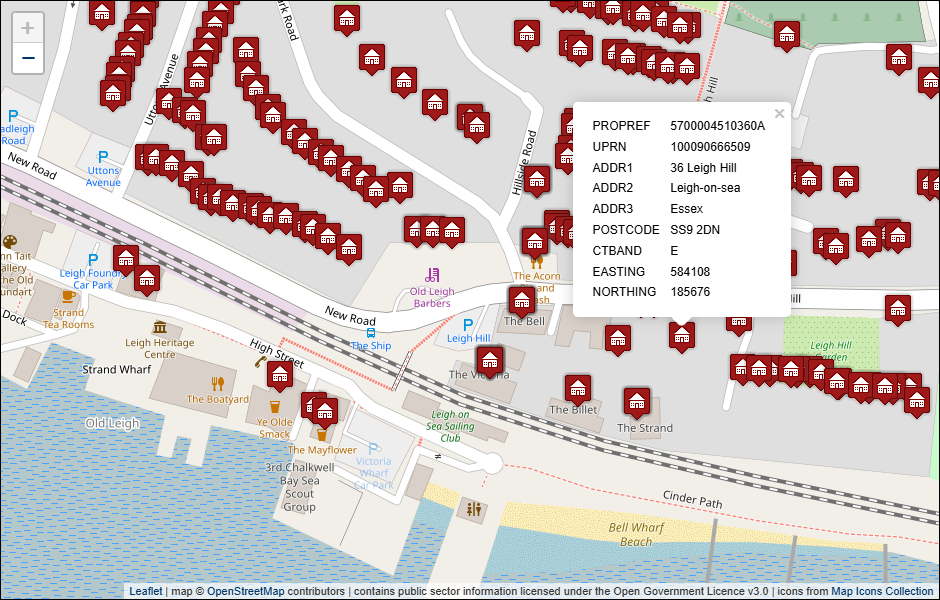Open the Map Icons Collection link

click(x=882, y=591)
